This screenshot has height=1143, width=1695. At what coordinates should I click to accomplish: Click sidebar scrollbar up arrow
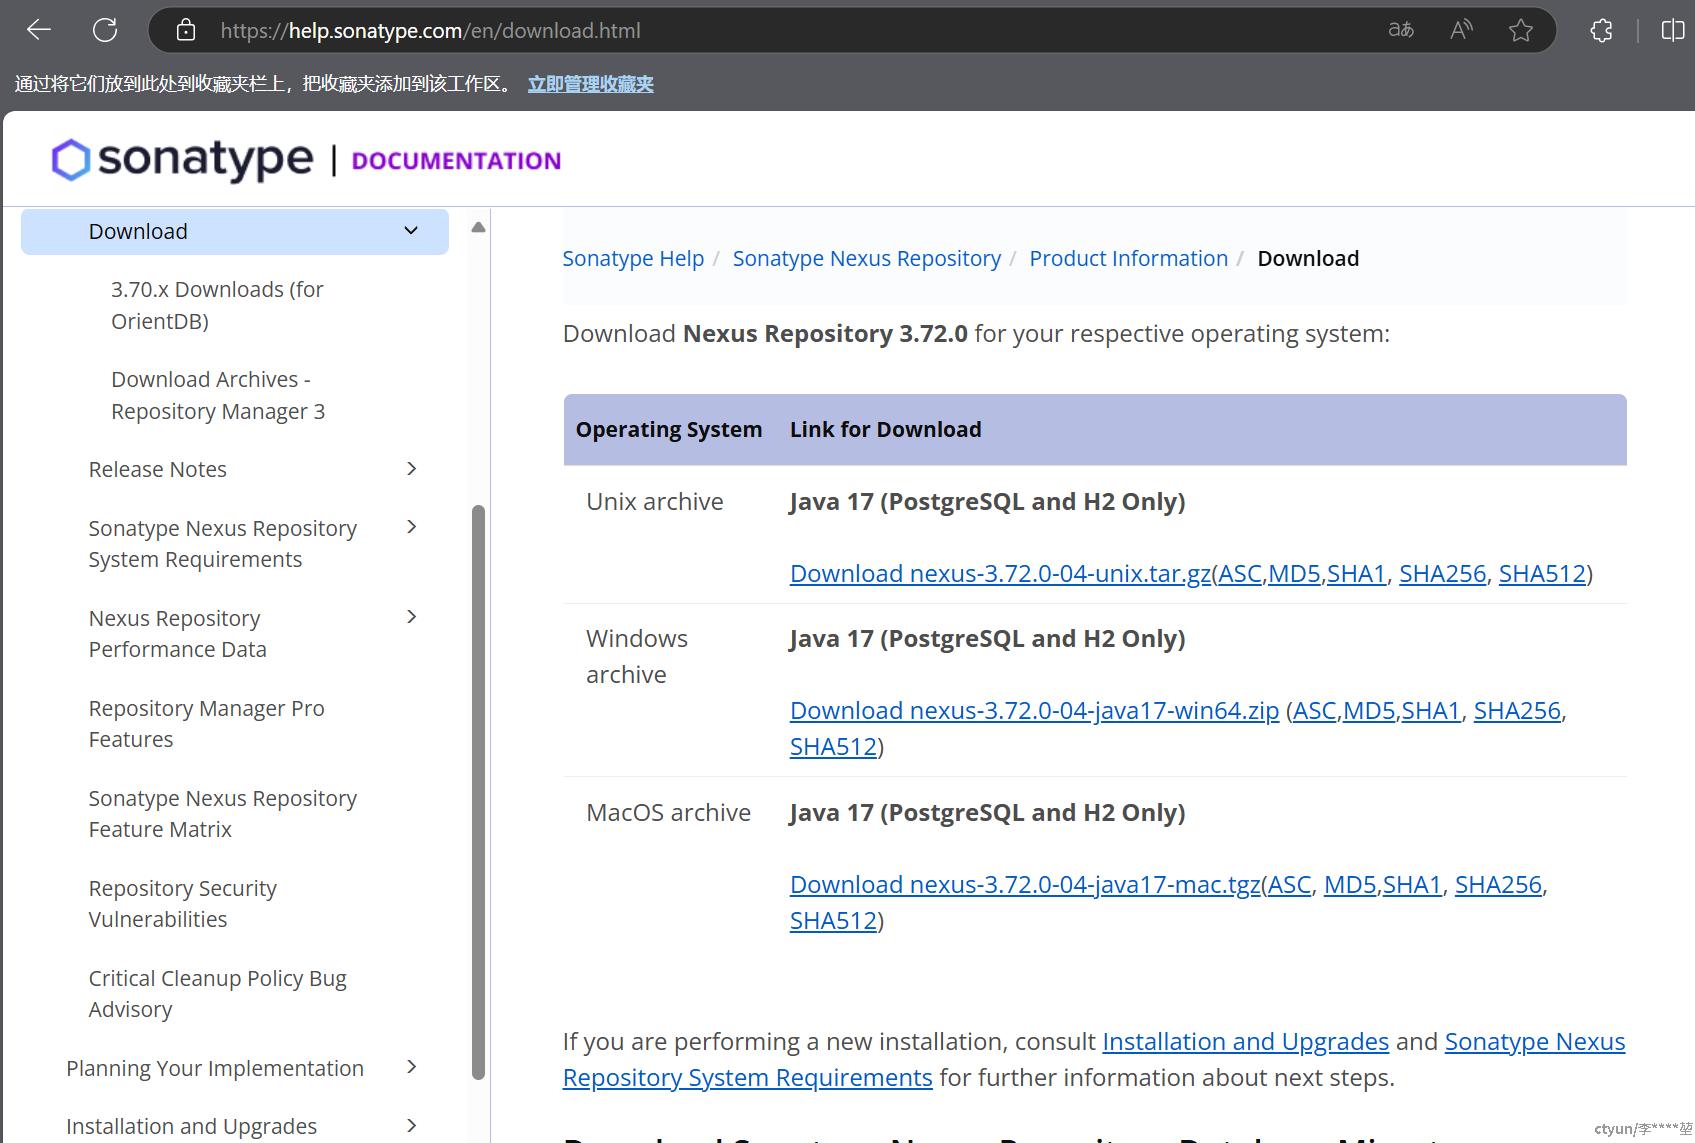pyautogui.click(x=478, y=227)
